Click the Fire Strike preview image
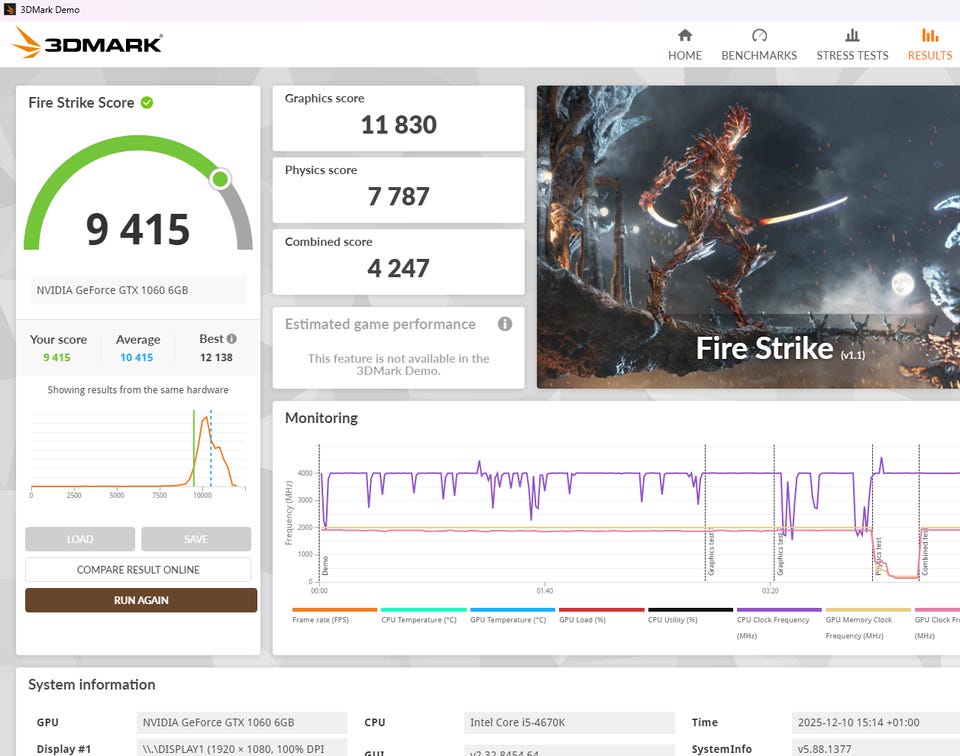The height and width of the screenshot is (756, 960). click(748, 237)
